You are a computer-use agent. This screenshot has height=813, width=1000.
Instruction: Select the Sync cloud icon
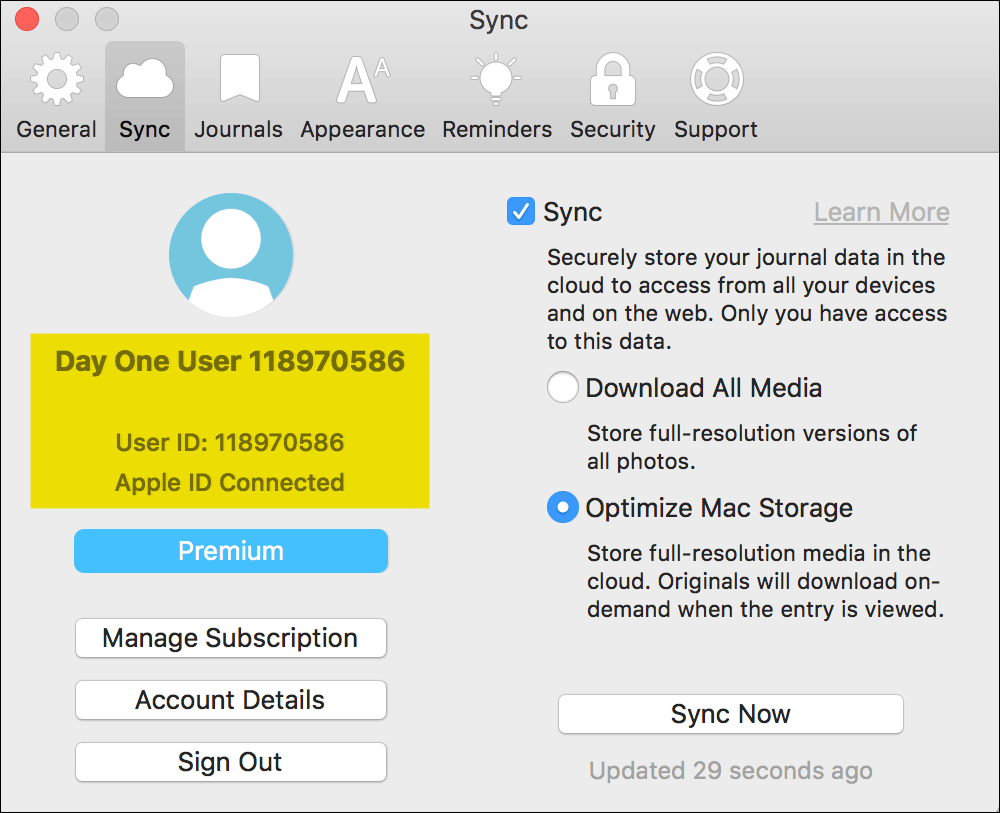[x=145, y=81]
